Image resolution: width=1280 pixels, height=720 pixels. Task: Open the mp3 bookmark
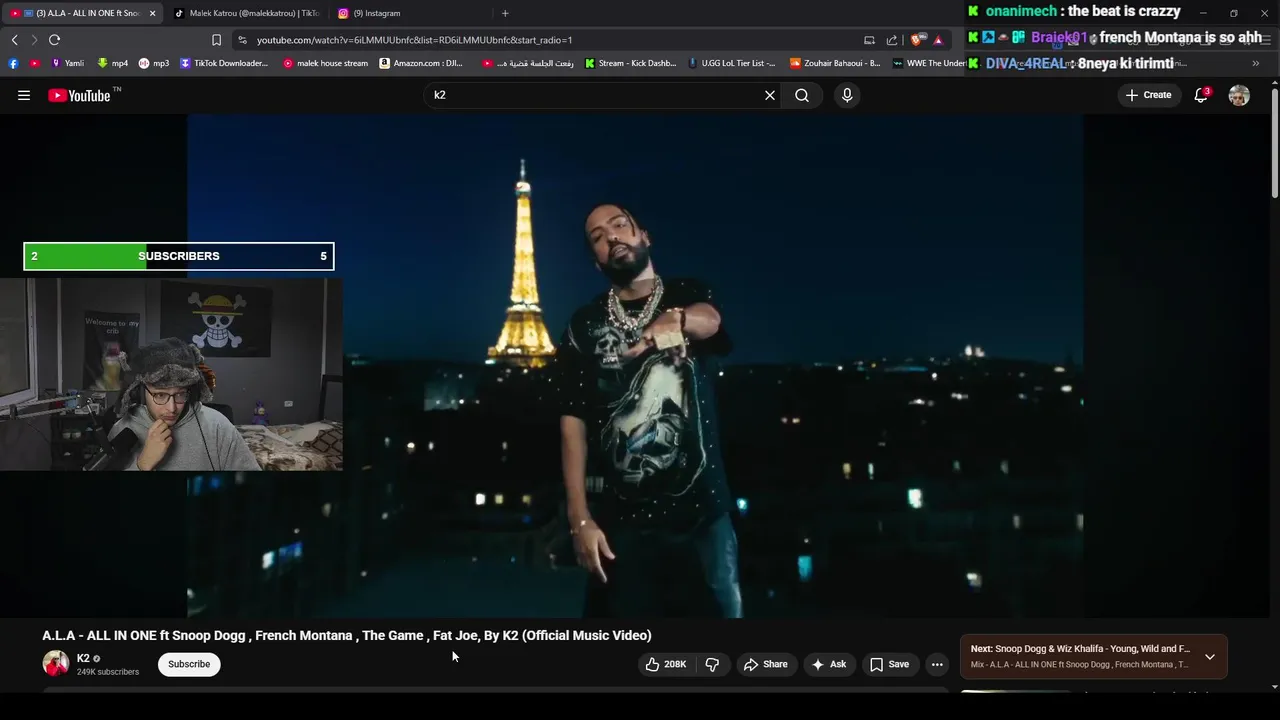154,63
